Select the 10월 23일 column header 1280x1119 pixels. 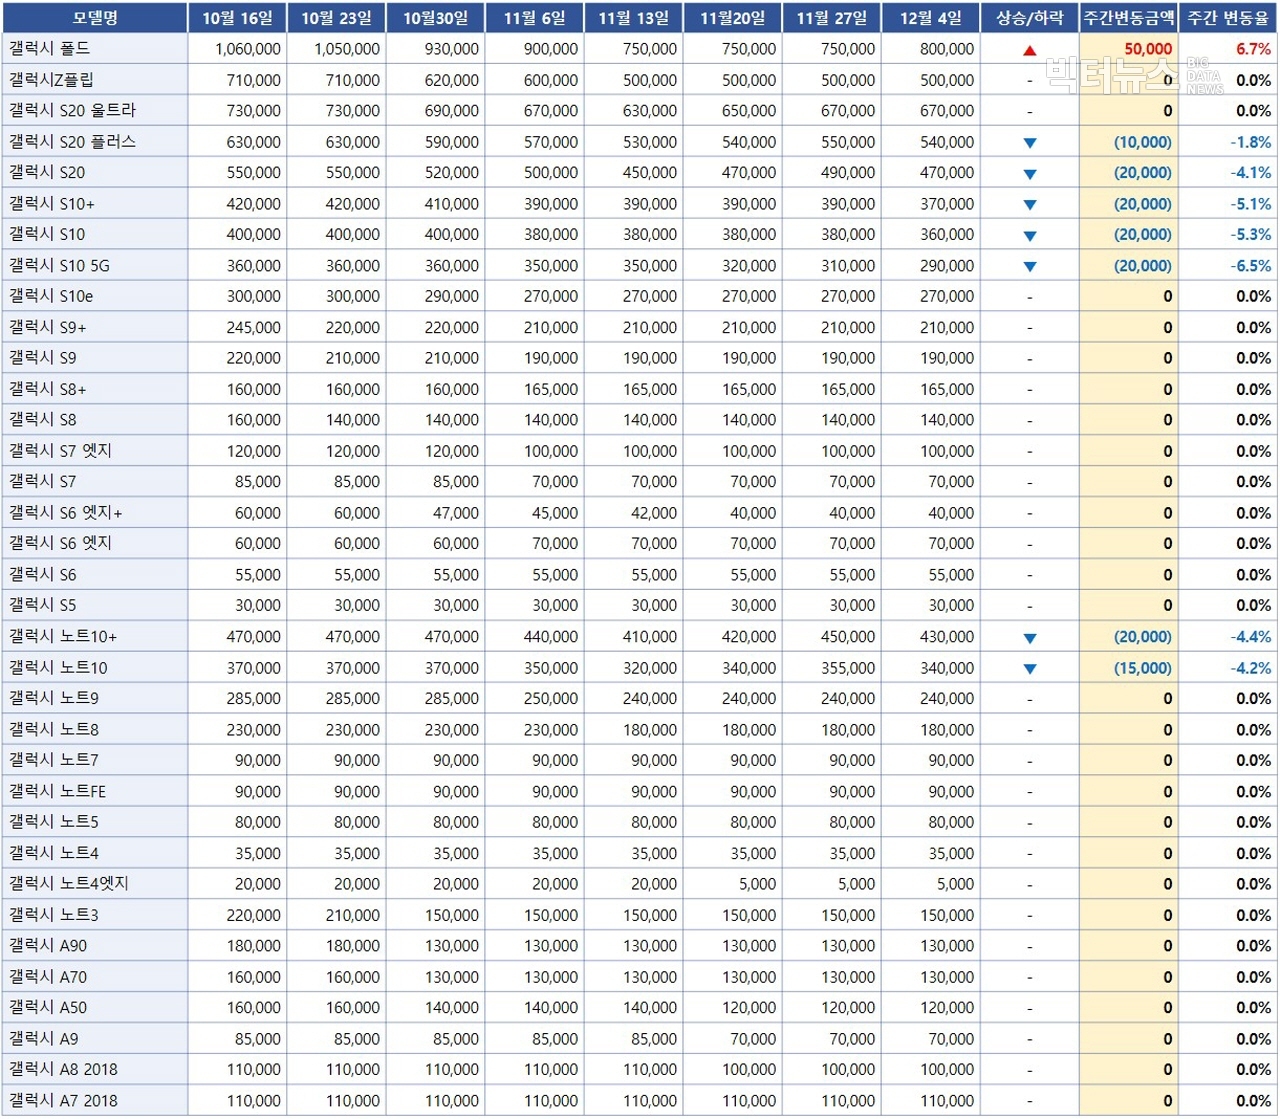(336, 17)
